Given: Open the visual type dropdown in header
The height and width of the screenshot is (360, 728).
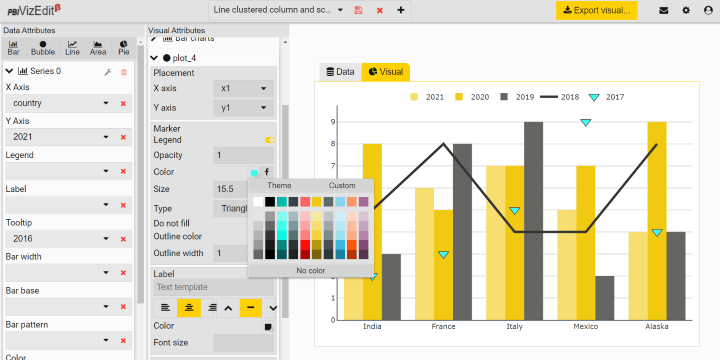Looking at the screenshot, I should click(340, 10).
